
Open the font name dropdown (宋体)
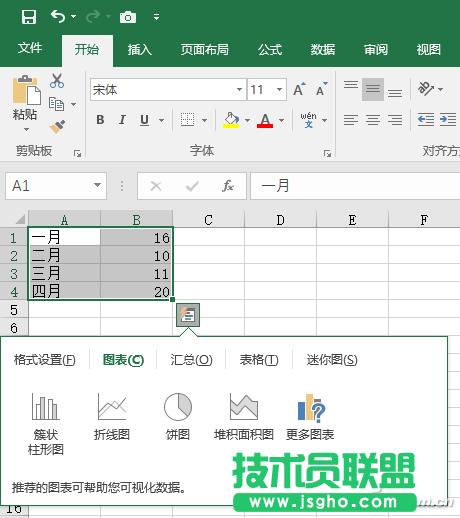click(239, 89)
